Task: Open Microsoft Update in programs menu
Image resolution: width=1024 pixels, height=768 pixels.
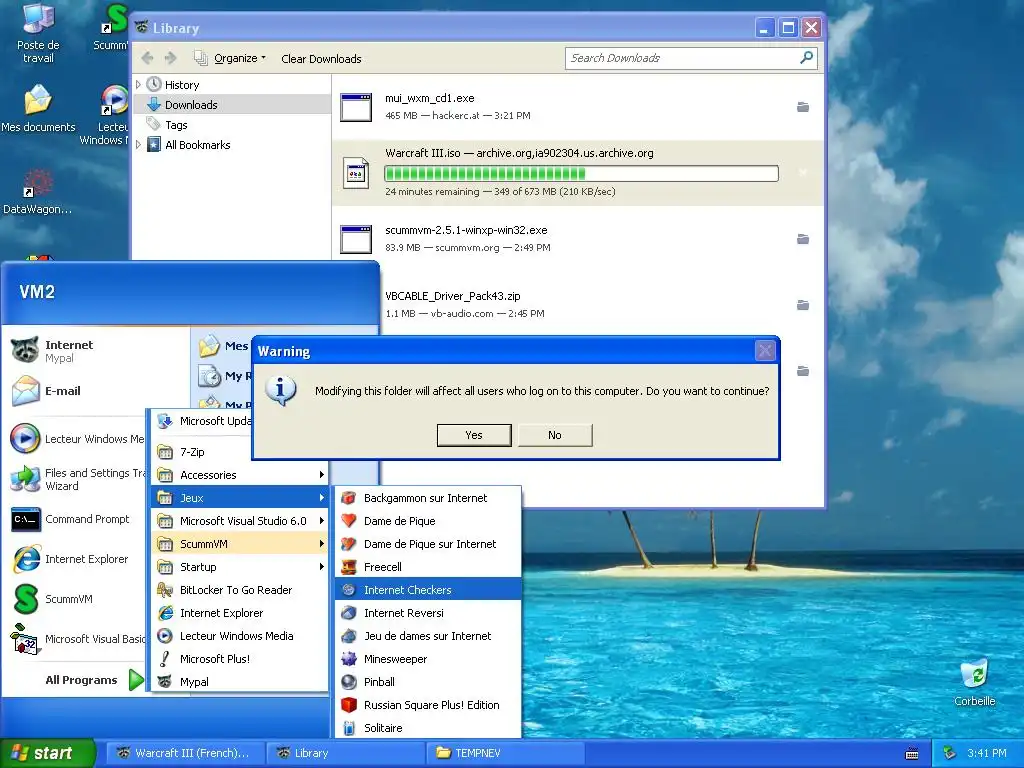Action: point(202,421)
